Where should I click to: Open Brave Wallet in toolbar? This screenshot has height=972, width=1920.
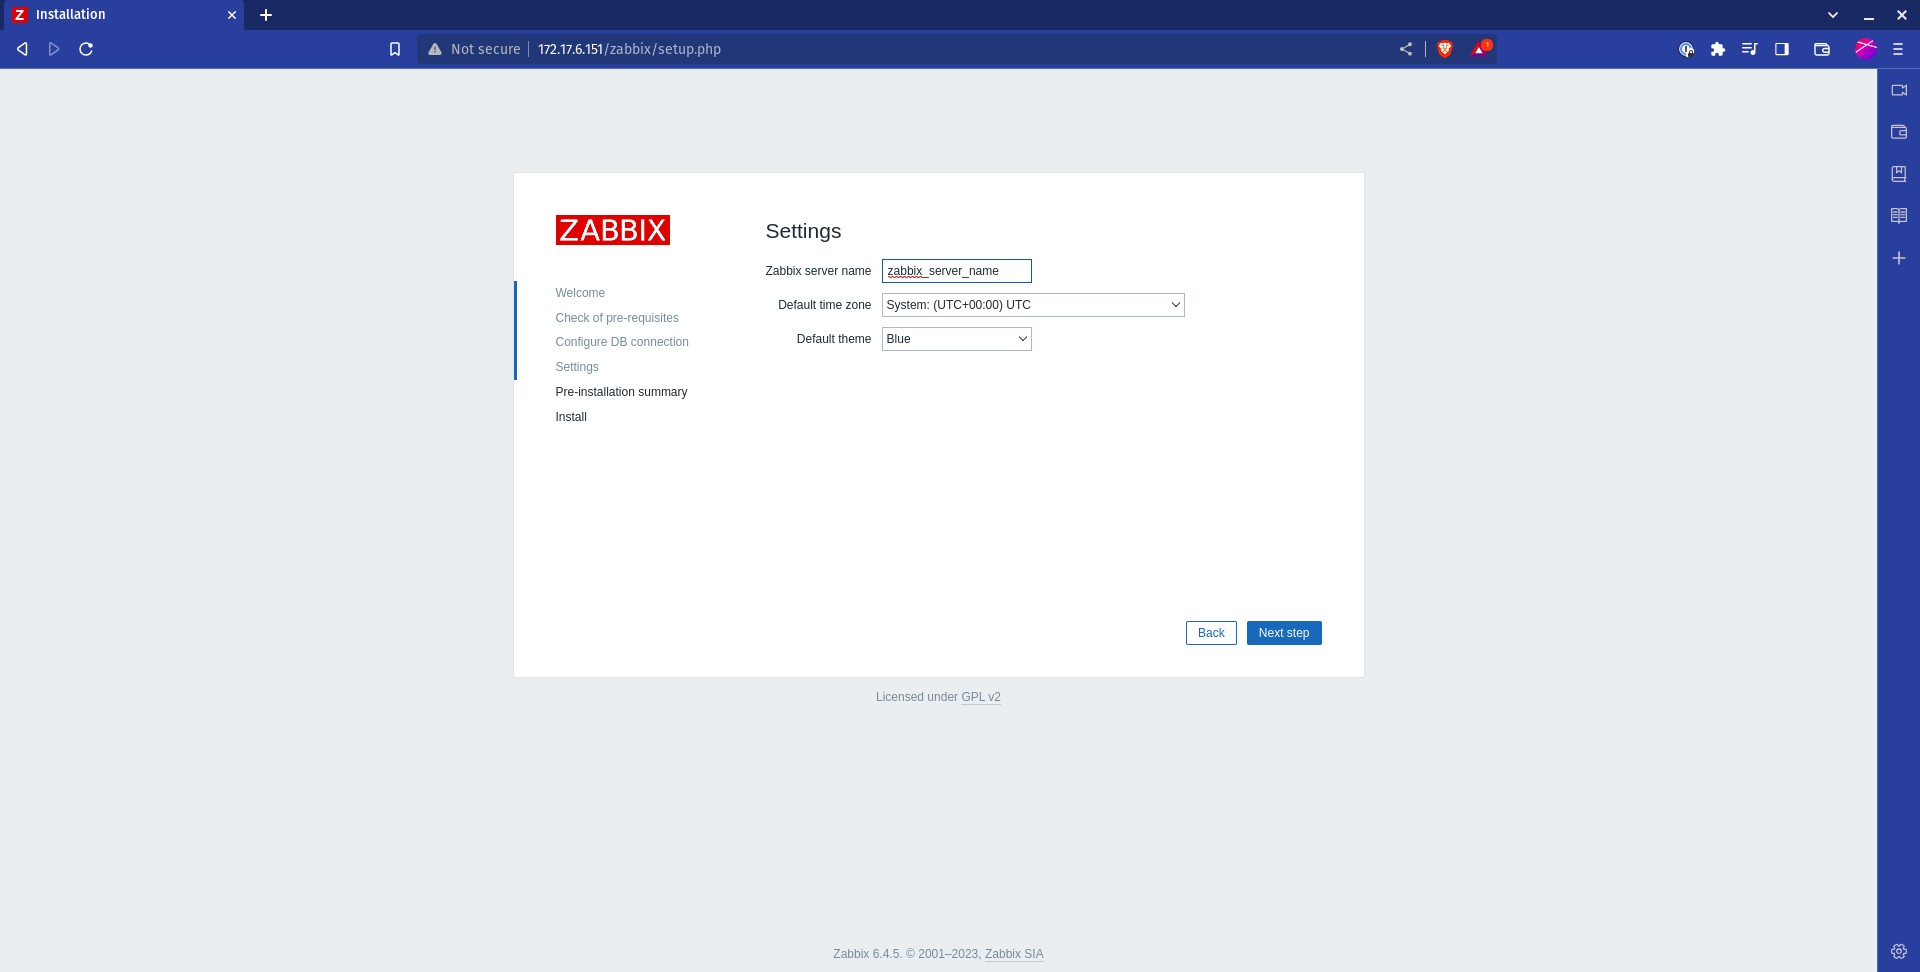coord(1822,49)
